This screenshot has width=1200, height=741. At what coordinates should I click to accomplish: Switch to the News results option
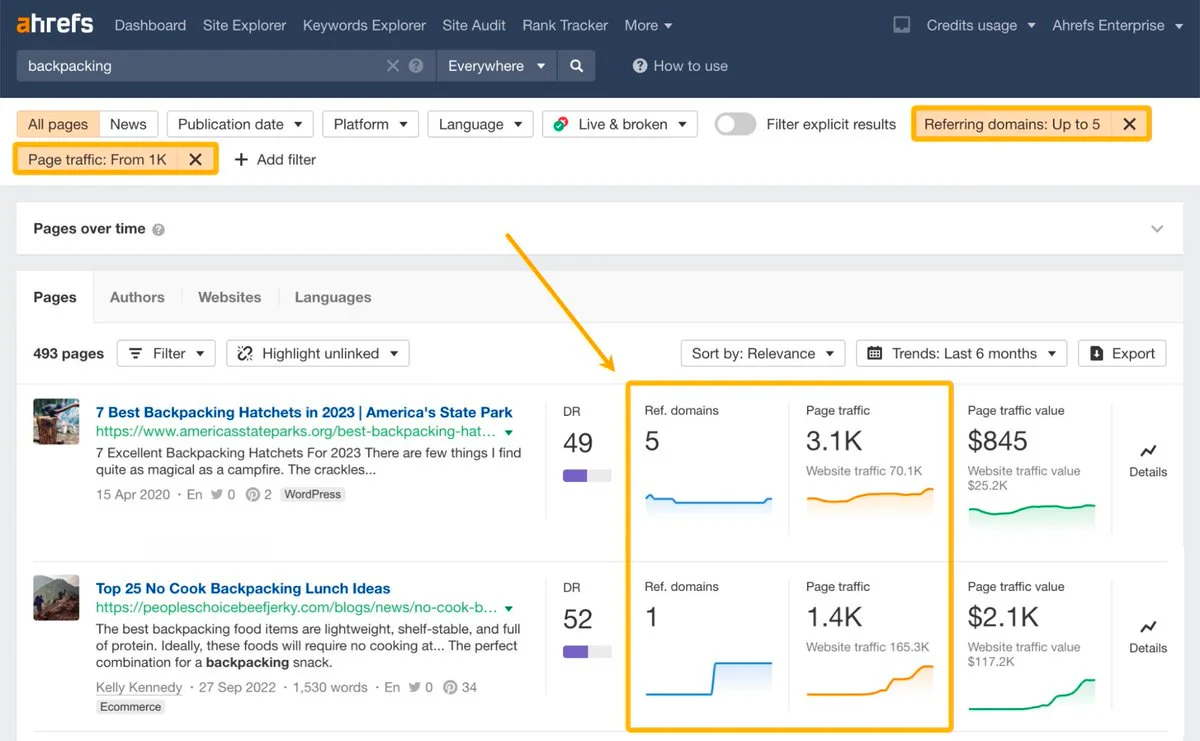128,124
